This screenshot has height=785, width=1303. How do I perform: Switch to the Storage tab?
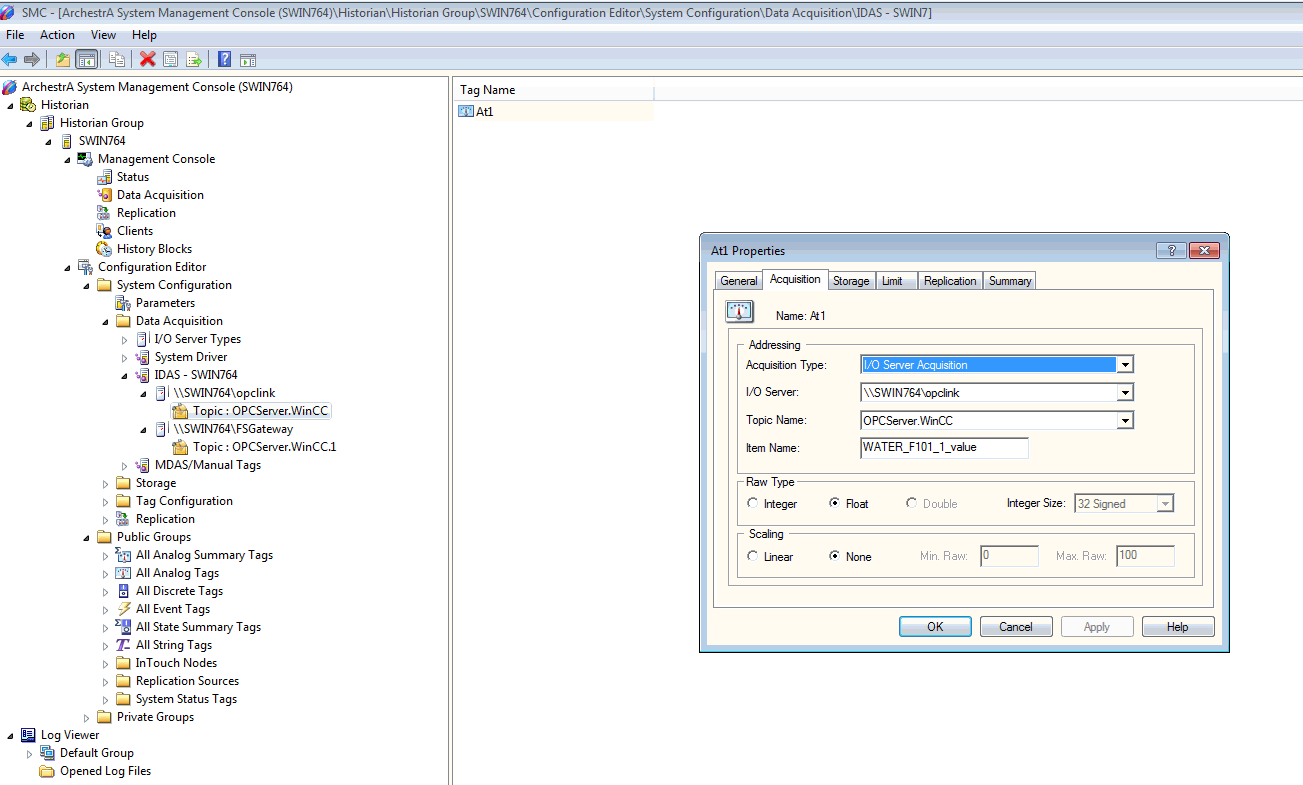coord(851,281)
